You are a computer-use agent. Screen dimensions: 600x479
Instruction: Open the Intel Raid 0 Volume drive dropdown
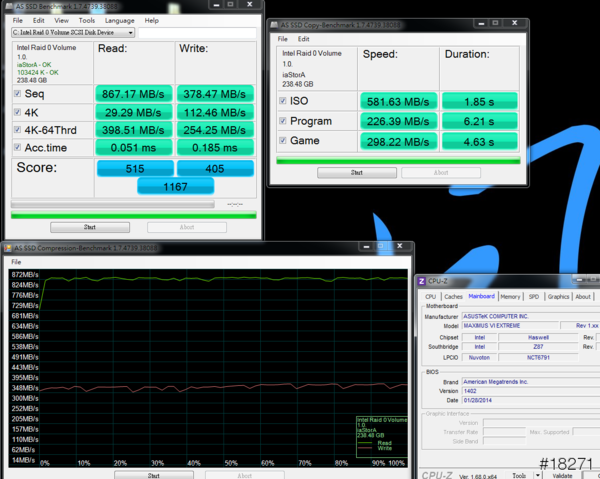[x=130, y=33]
